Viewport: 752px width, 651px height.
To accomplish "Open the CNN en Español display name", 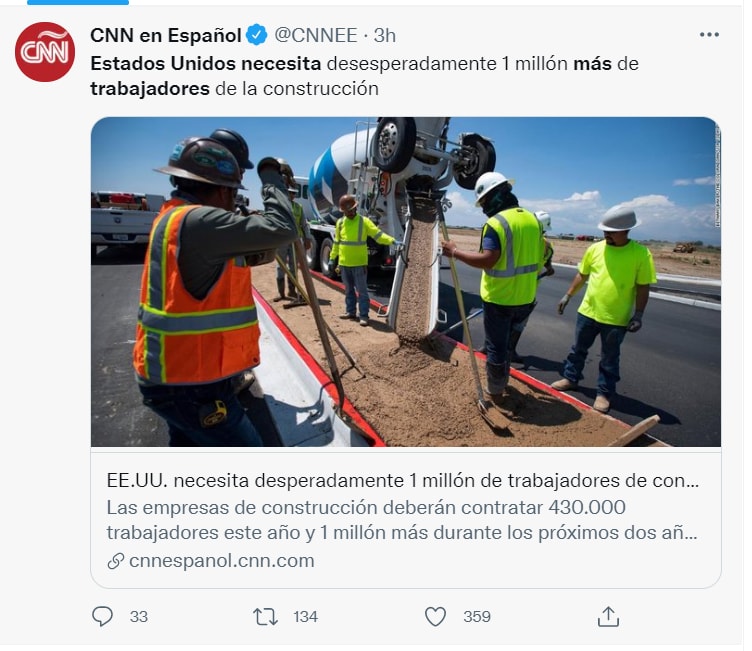I will pyautogui.click(x=166, y=35).
